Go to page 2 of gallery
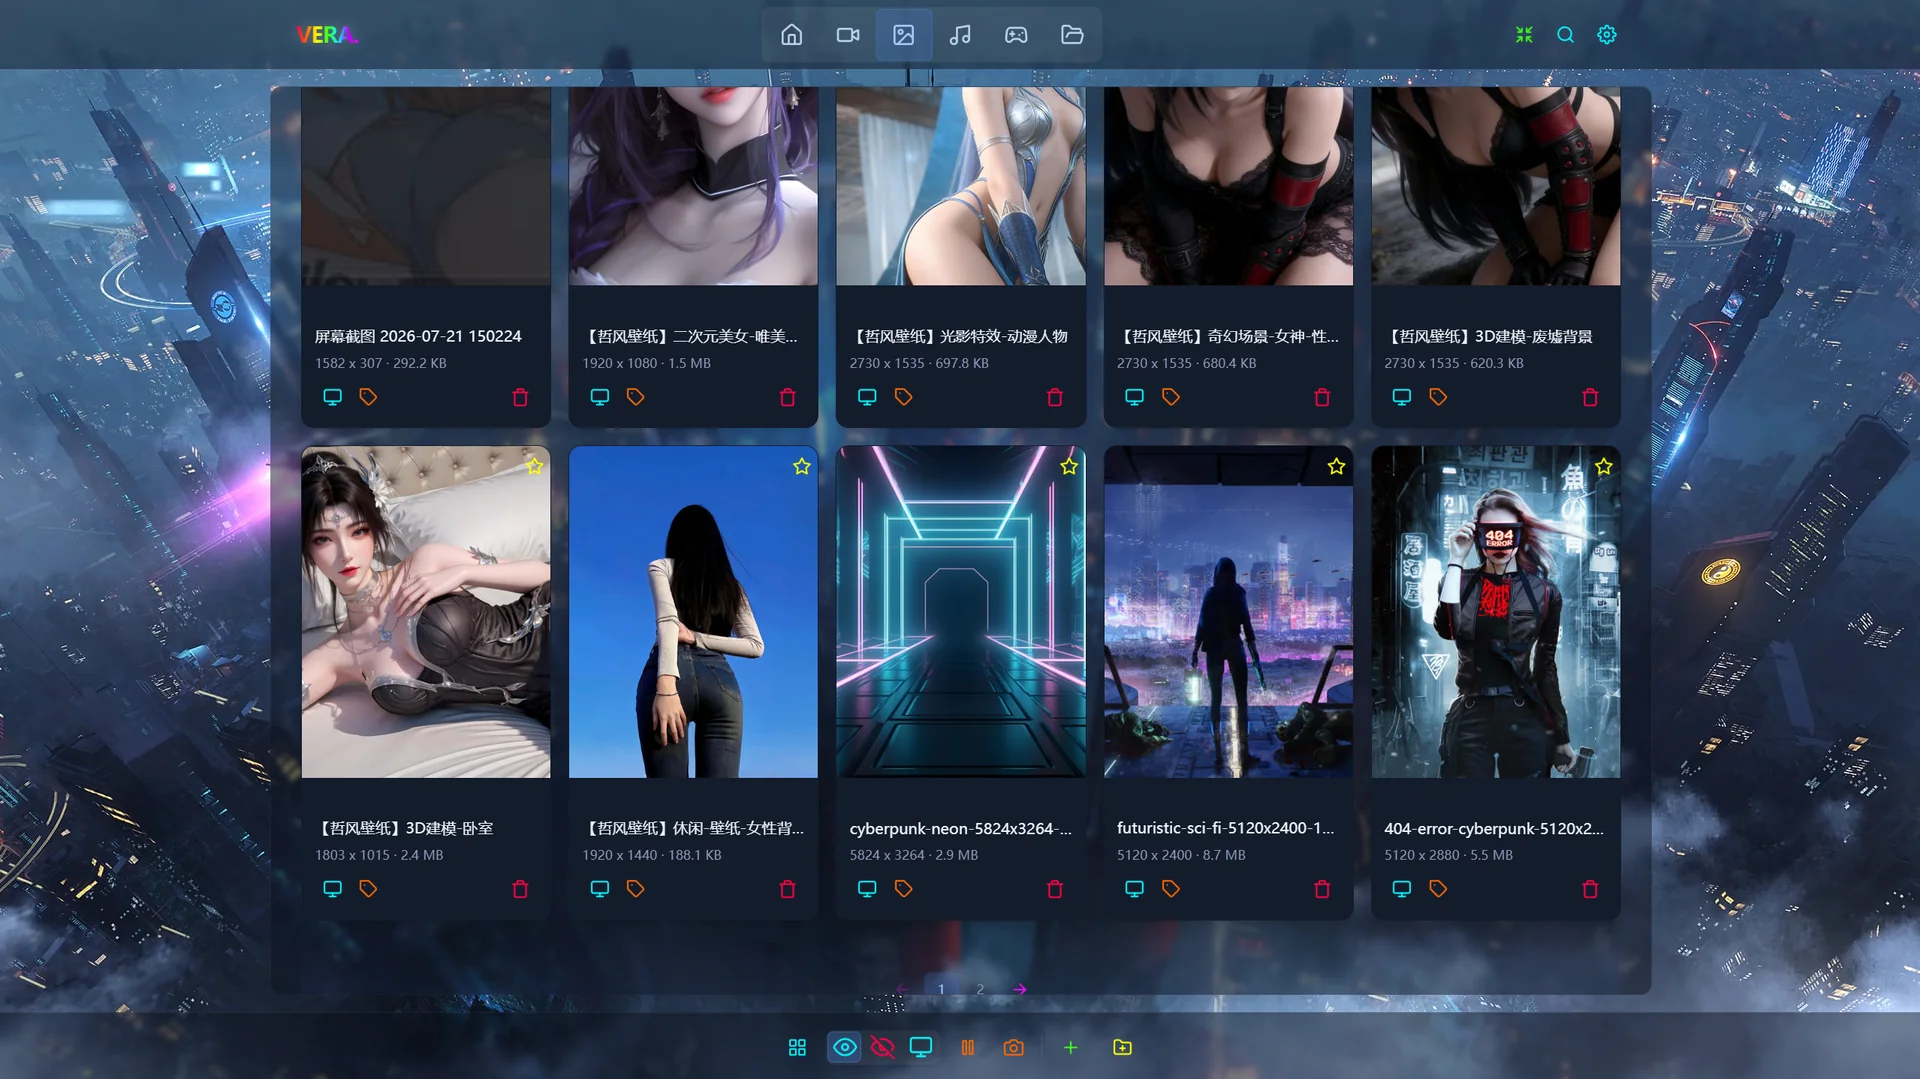Screen dimensions: 1920x1079 tap(980, 989)
